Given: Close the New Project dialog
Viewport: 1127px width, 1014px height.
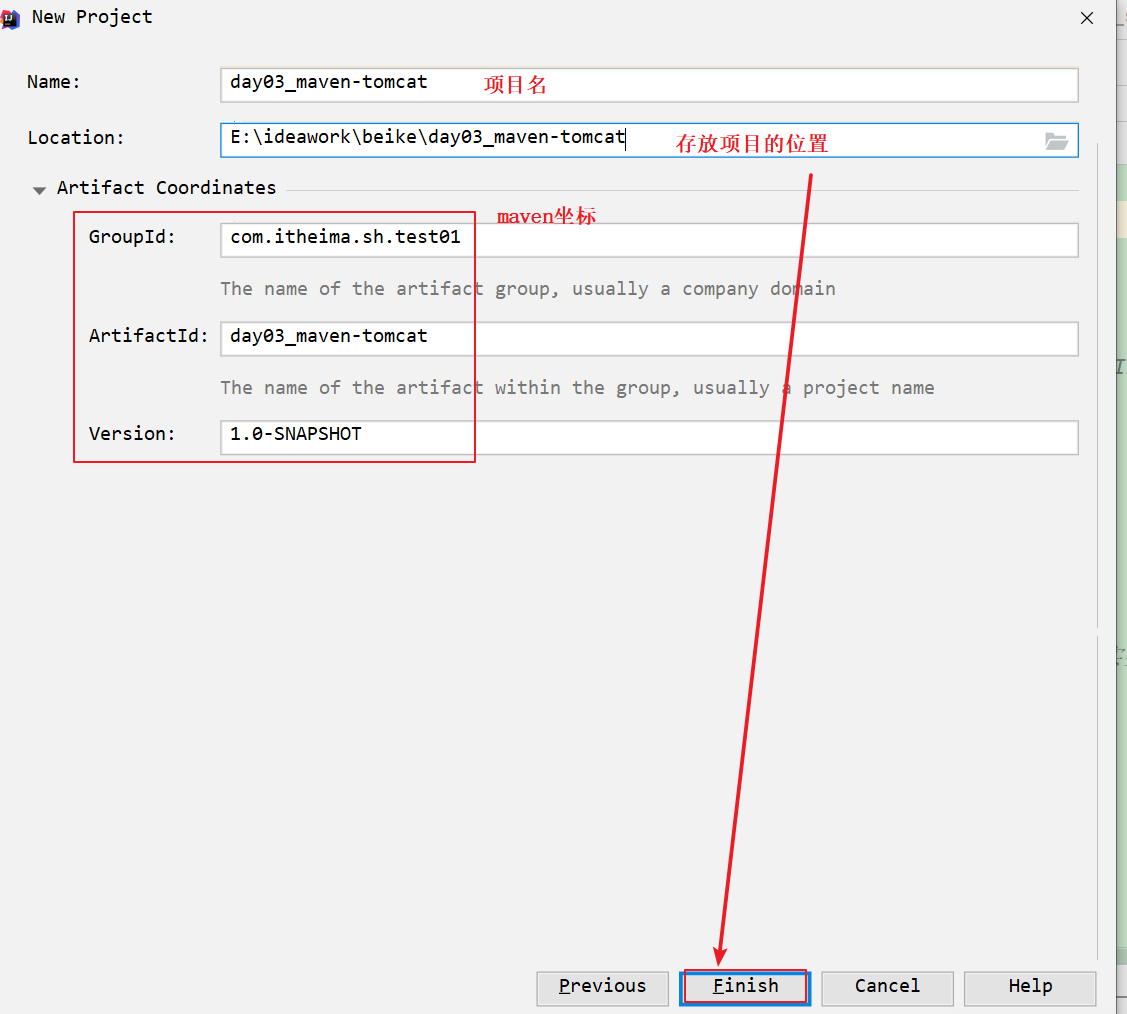Looking at the screenshot, I should (1087, 18).
